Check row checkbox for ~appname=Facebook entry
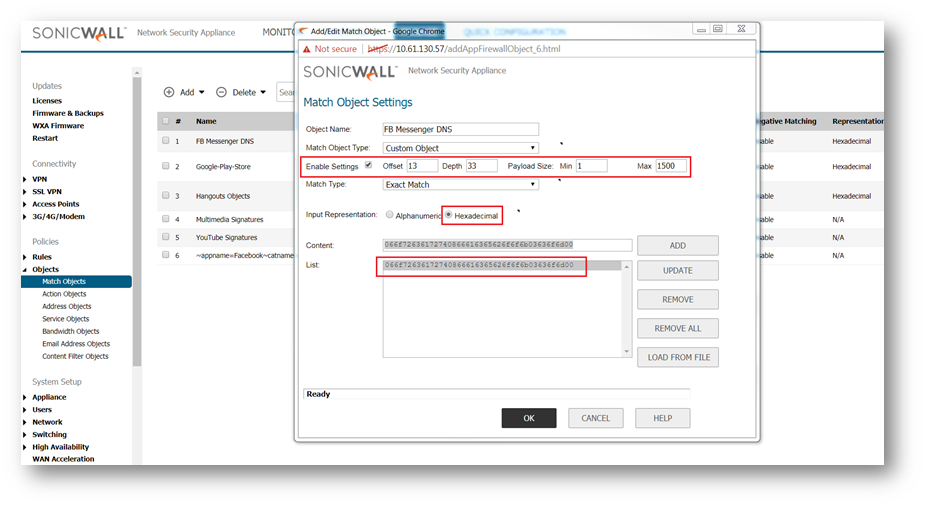The width and height of the screenshot is (926, 507). point(166,255)
